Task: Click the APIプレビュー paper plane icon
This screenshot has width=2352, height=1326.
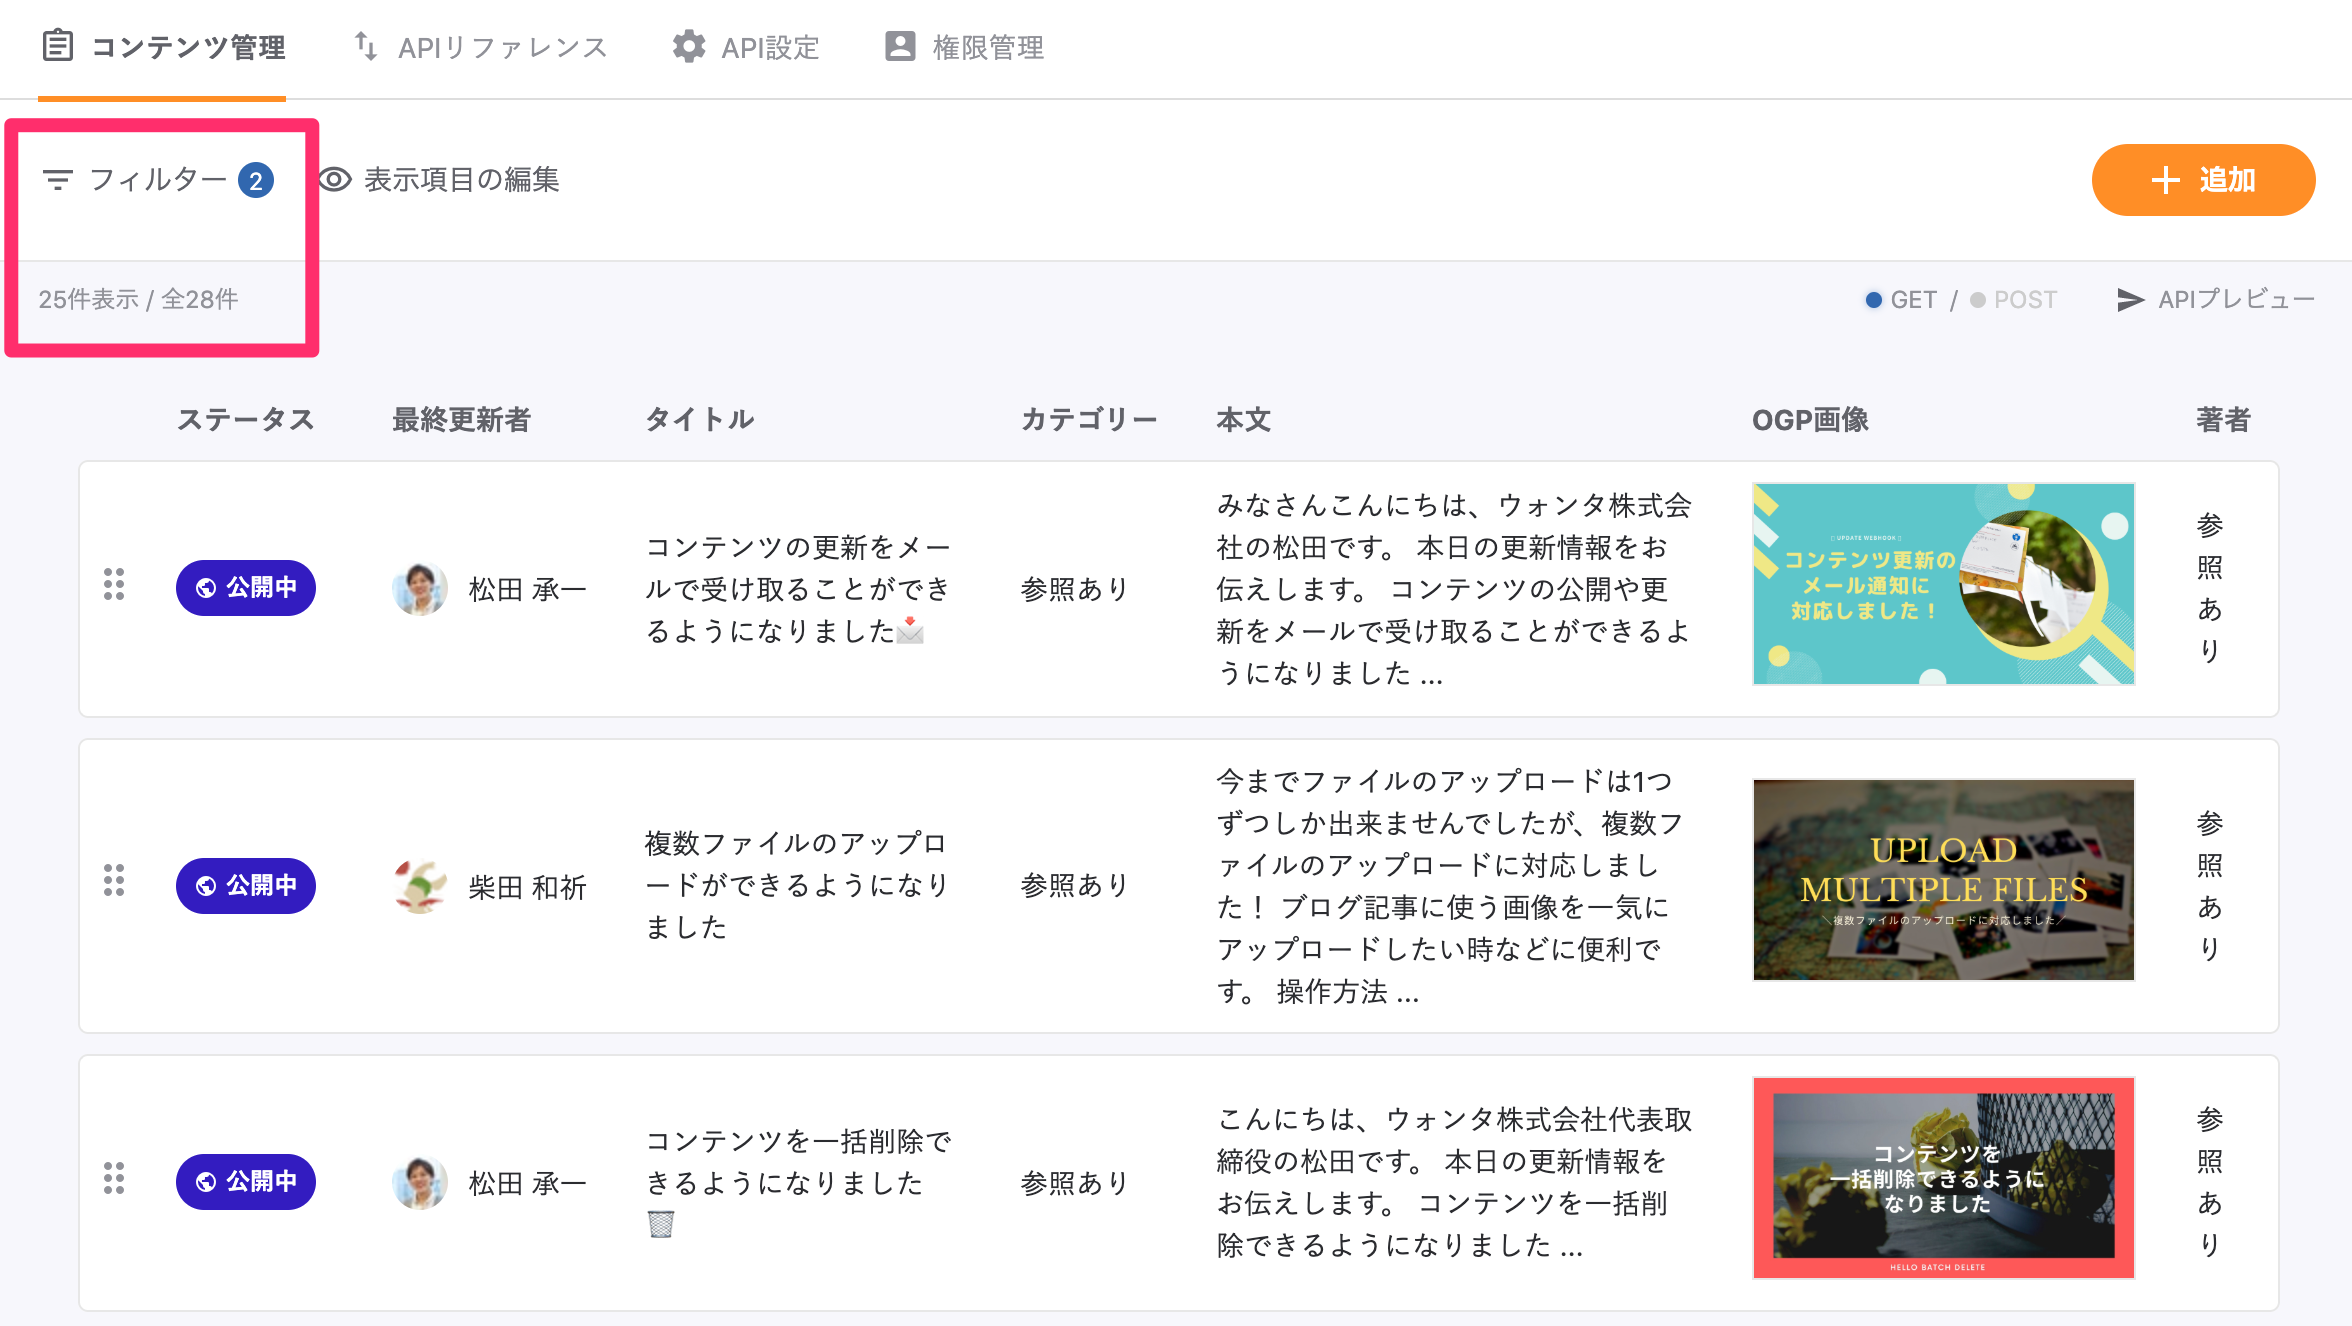Action: tap(2130, 300)
